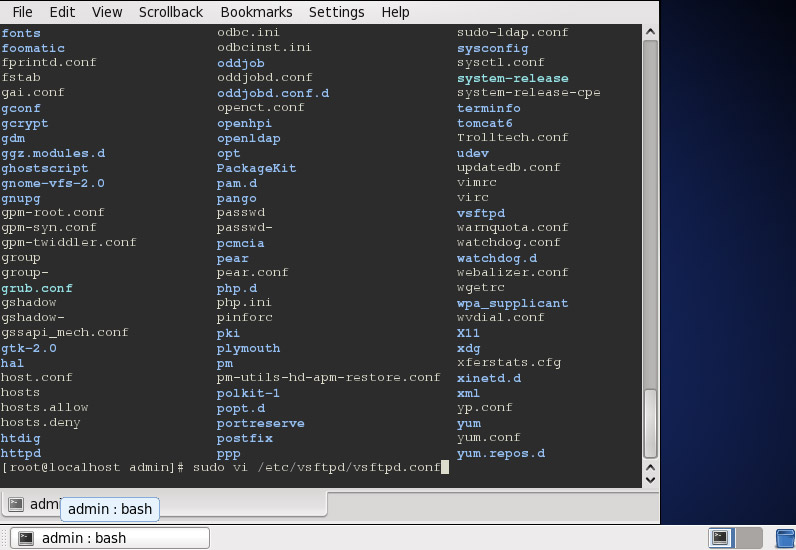The width and height of the screenshot is (796, 550).
Task: Click the xferstats.cfg file name
Action: tap(509, 363)
